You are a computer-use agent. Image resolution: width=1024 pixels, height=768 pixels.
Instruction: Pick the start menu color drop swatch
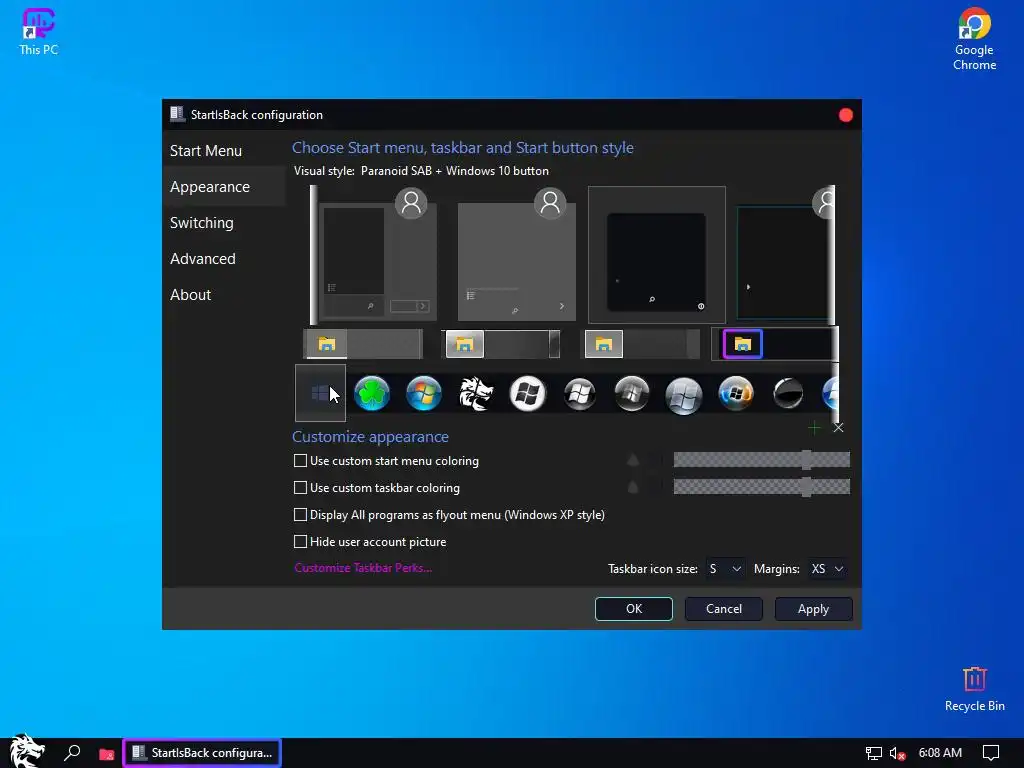[632, 460]
